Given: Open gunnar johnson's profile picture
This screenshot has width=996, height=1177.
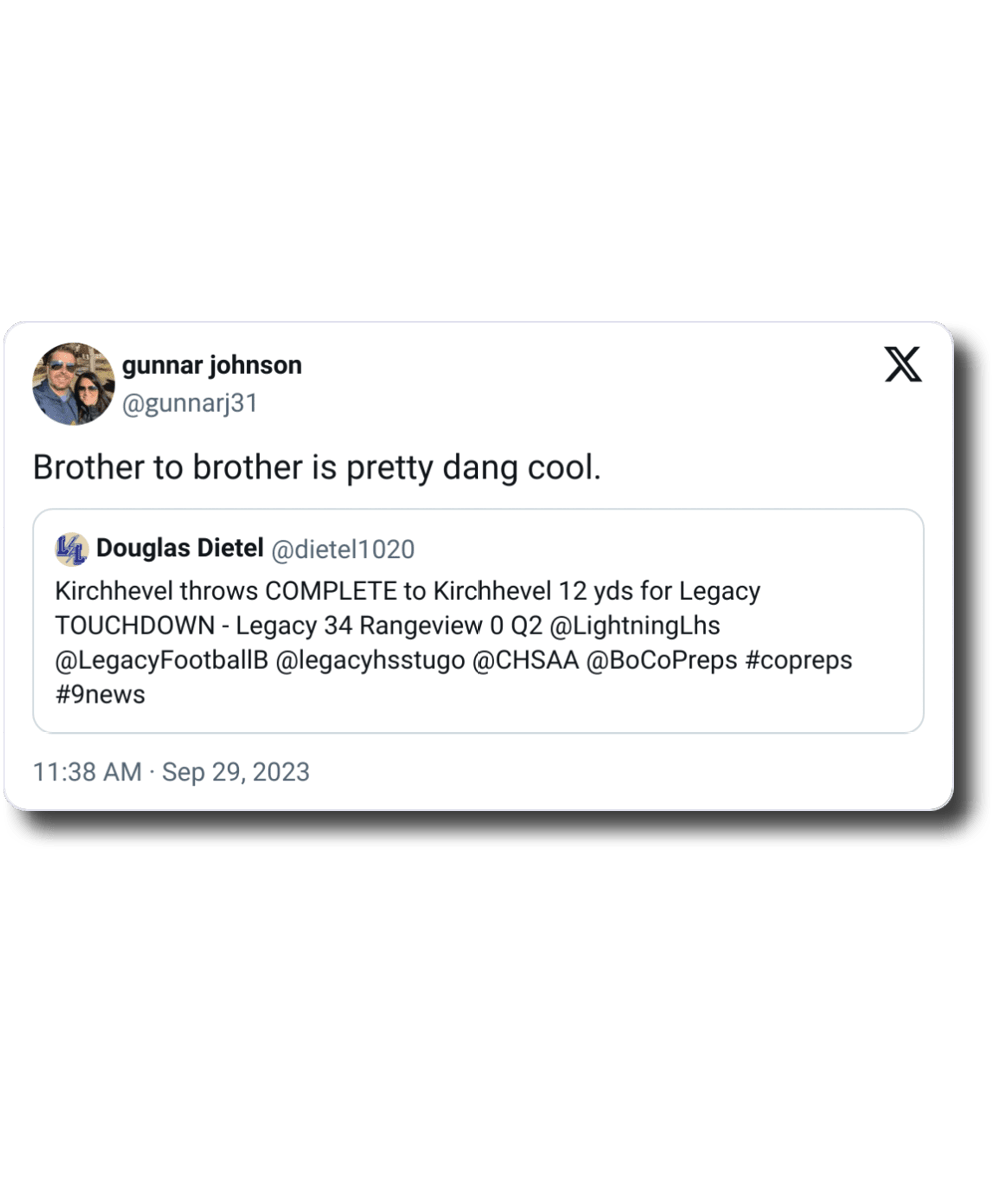Looking at the screenshot, I should coord(73,383).
